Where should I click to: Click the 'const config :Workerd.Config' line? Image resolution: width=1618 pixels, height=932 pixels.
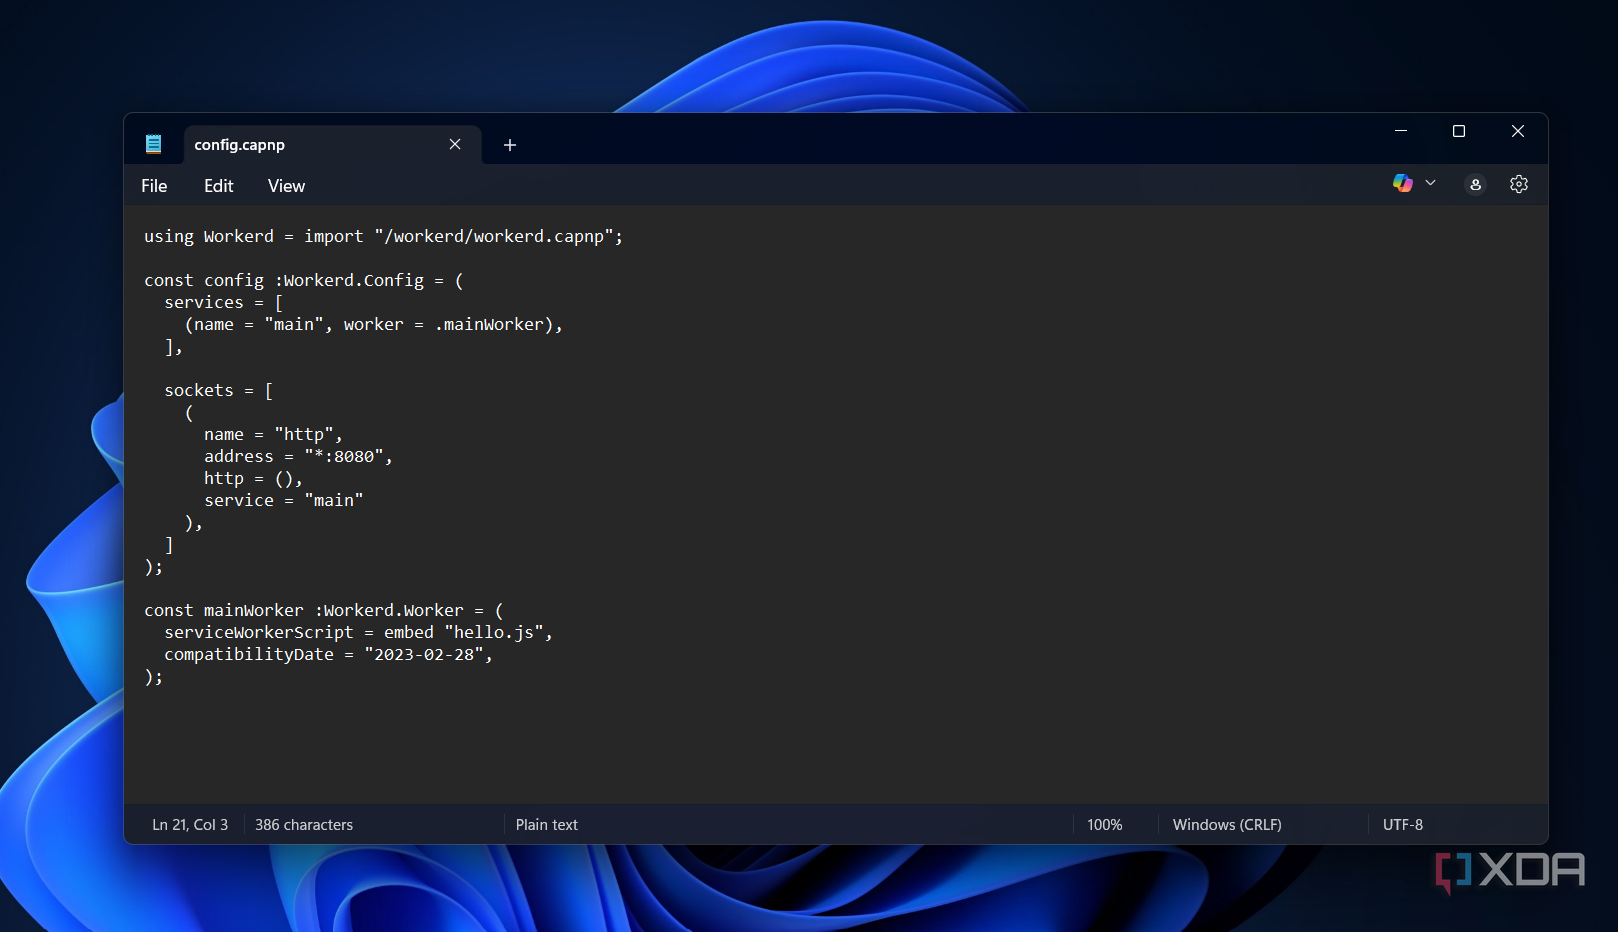pos(304,281)
